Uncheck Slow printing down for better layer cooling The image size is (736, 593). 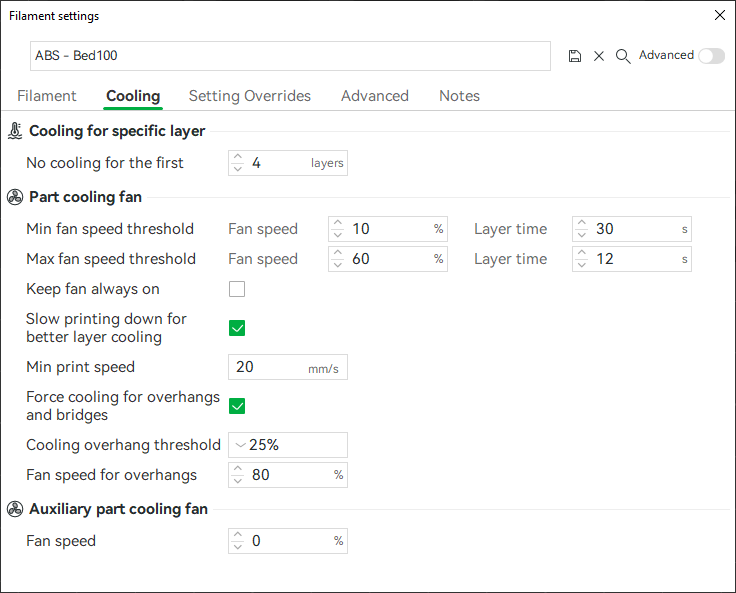237,328
